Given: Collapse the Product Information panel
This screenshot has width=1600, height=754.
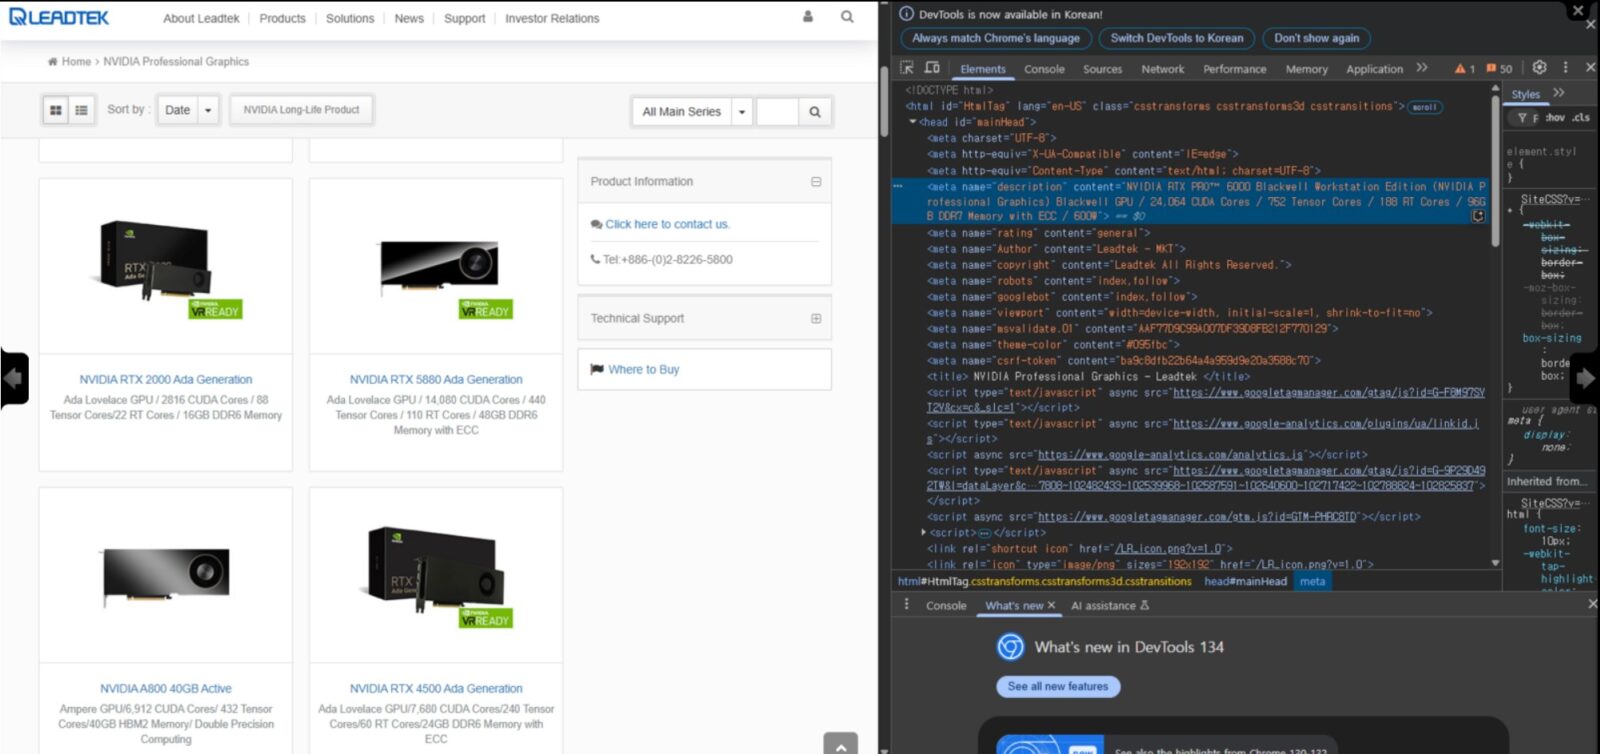Looking at the screenshot, I should 816,182.
